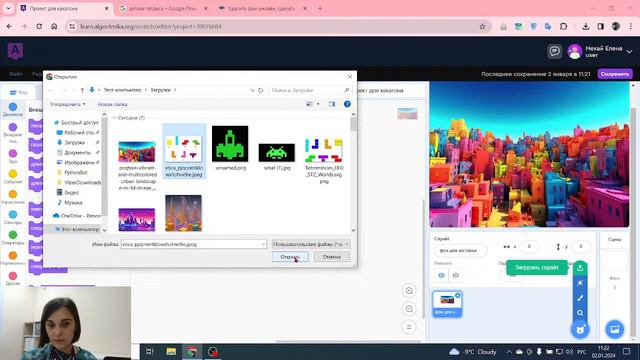
Task: Zoom out the code workspace
Action: tap(409, 309)
